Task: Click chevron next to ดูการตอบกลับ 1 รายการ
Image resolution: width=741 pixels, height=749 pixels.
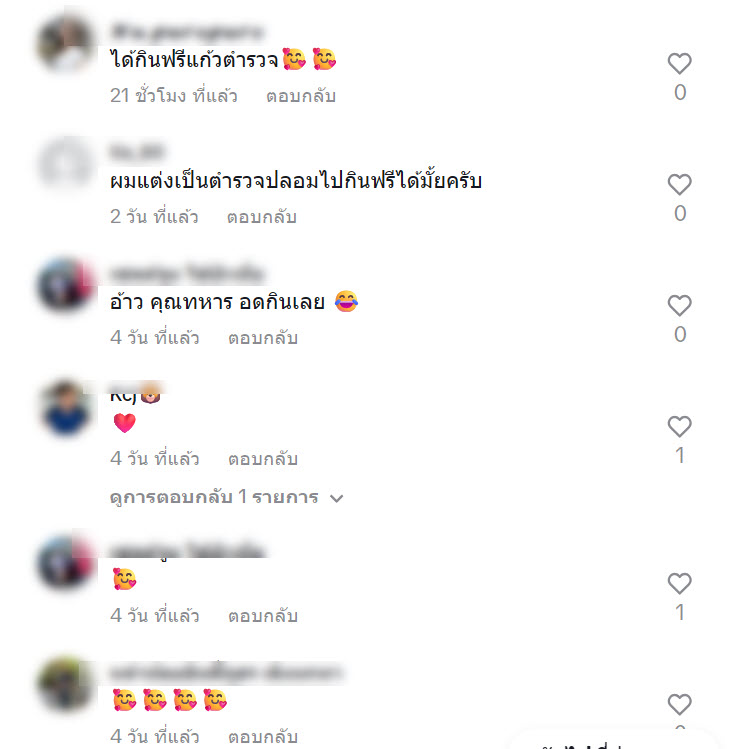Action: pyautogui.click(x=337, y=498)
